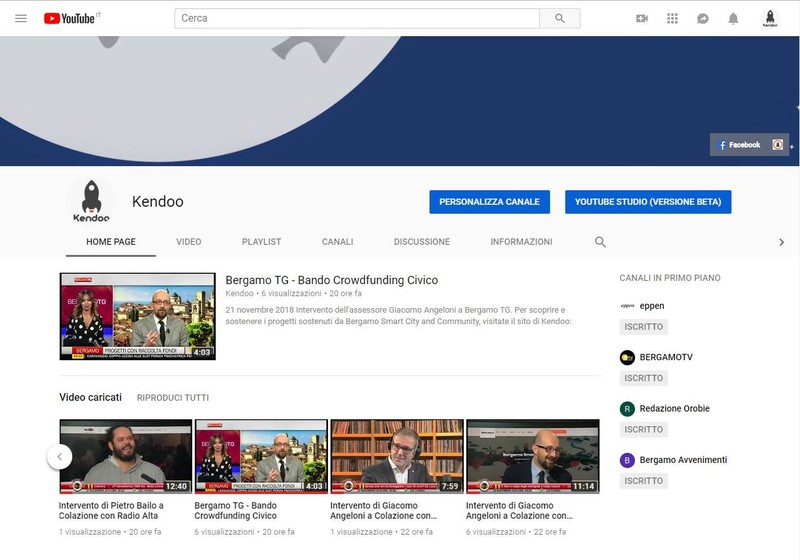Toggle ISCRITTO under BERGAMOTV
The image size is (800, 560).
coord(644,378)
